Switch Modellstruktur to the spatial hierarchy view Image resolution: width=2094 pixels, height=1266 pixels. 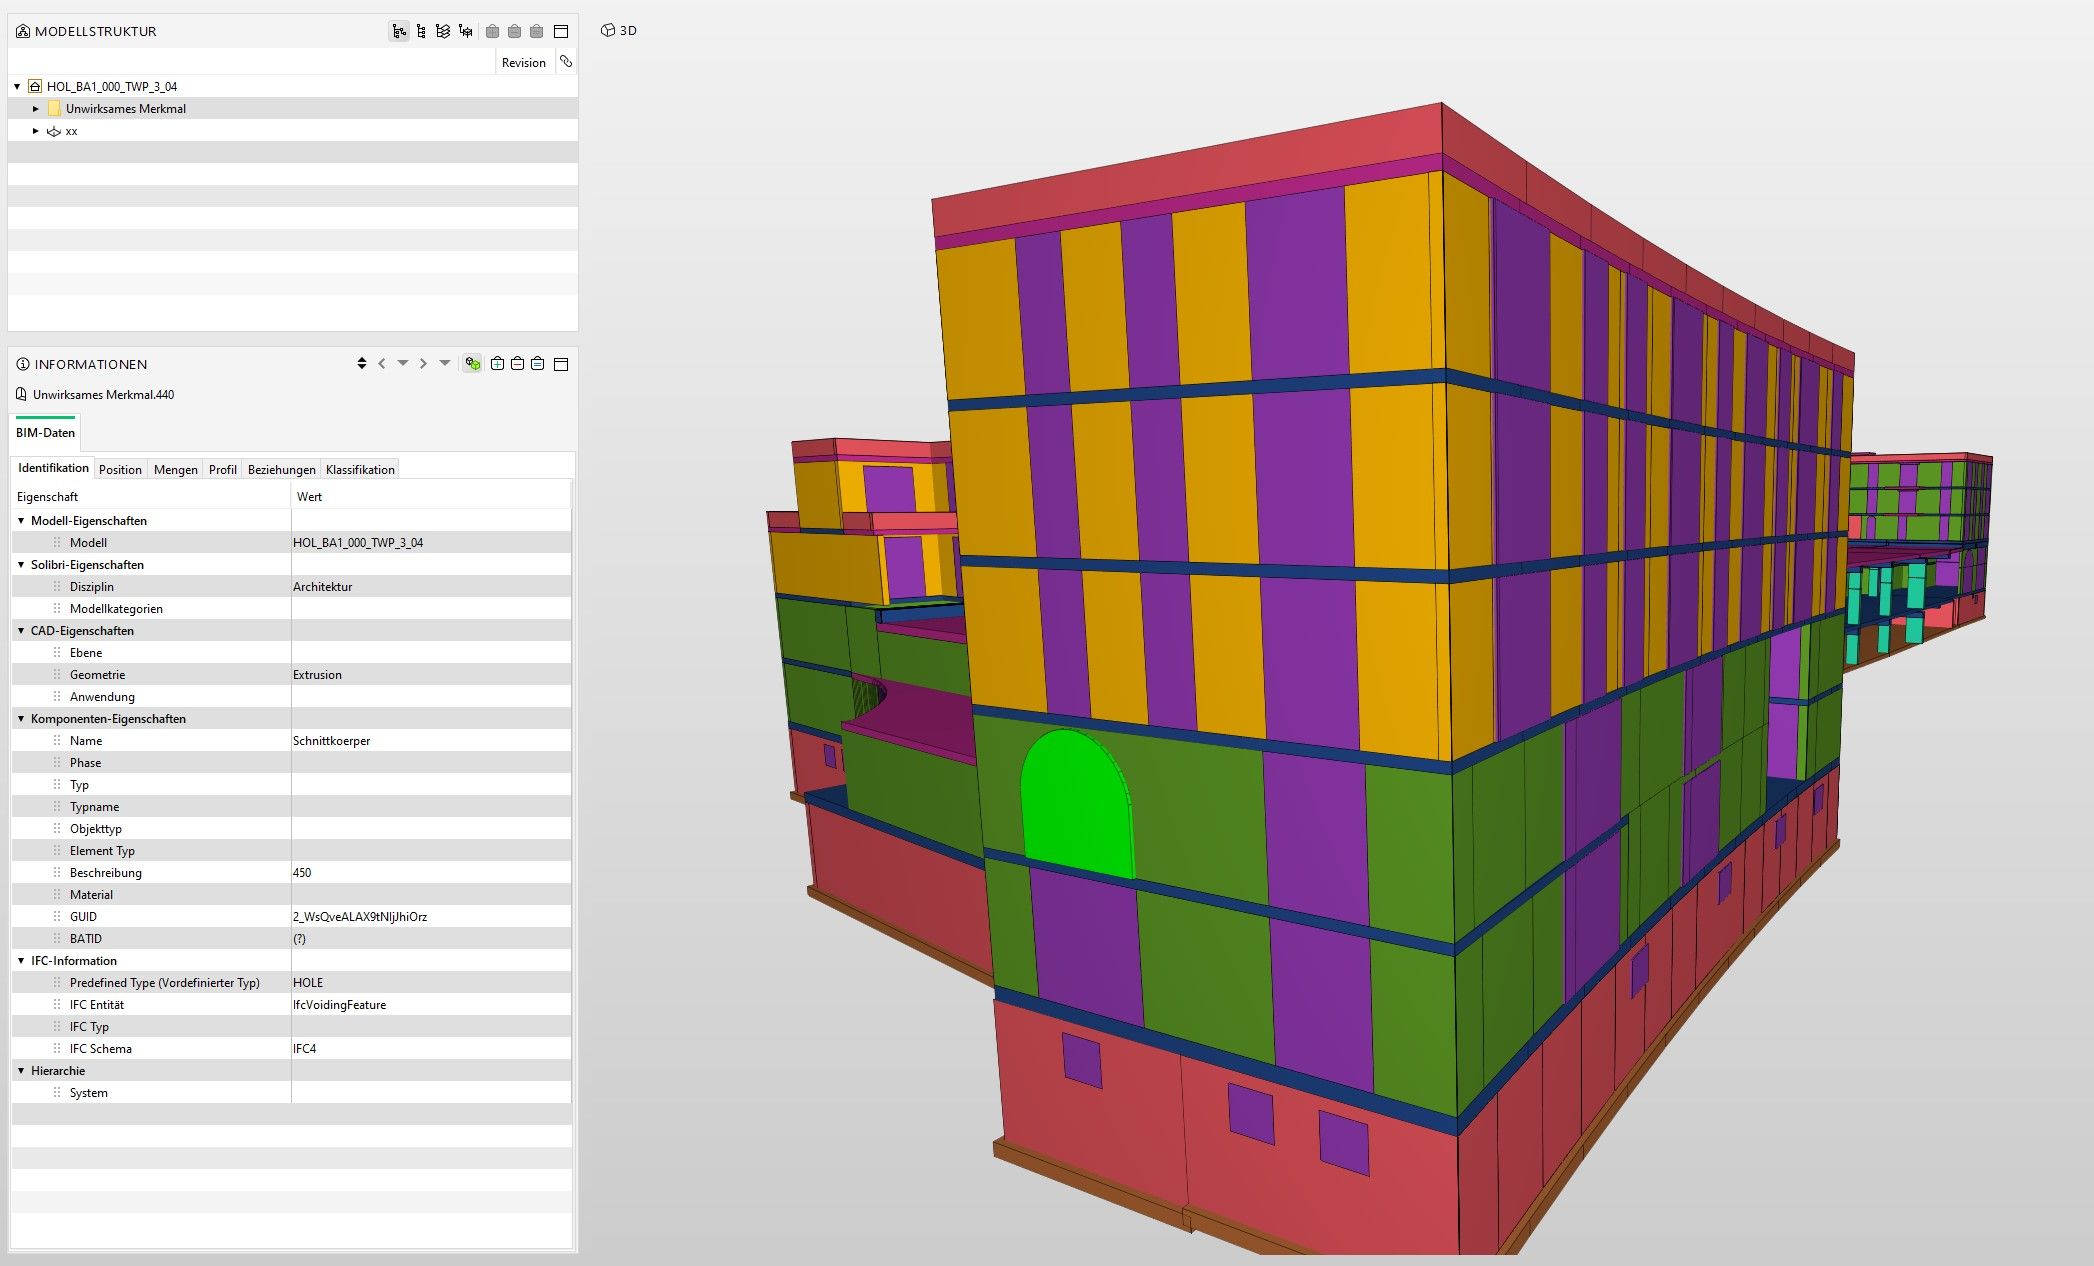click(466, 31)
